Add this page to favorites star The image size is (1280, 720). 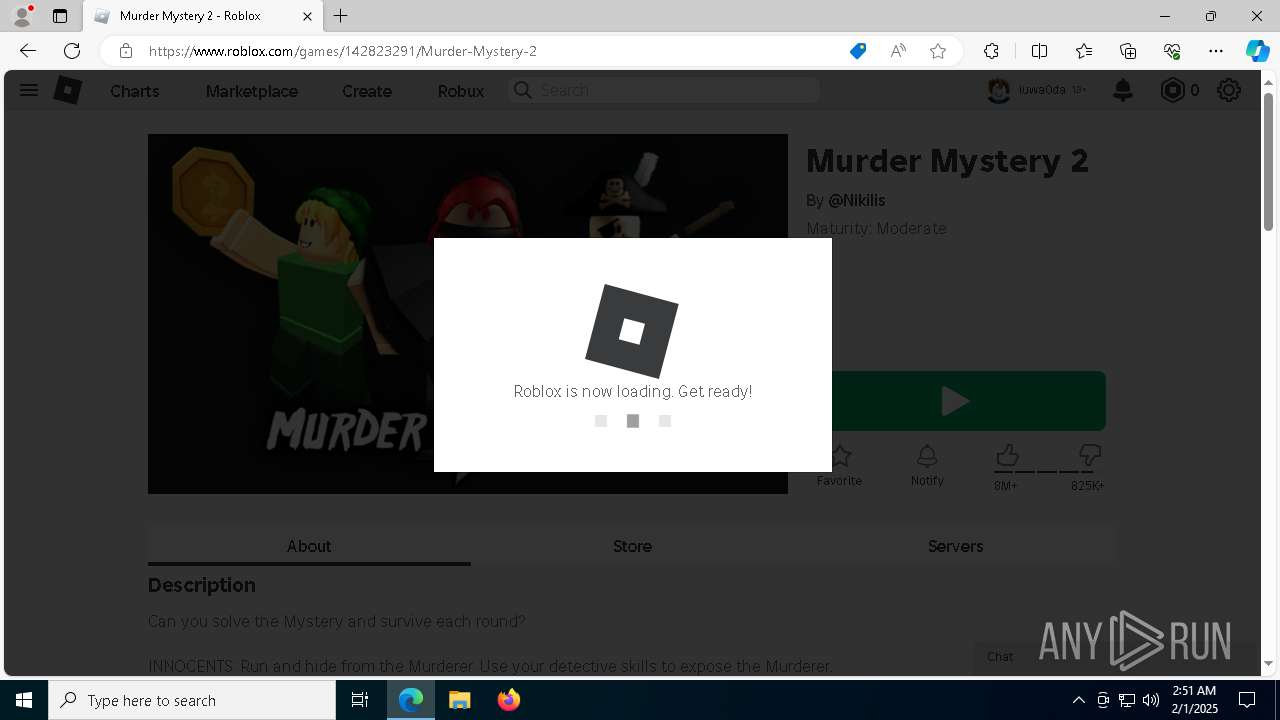[938, 51]
